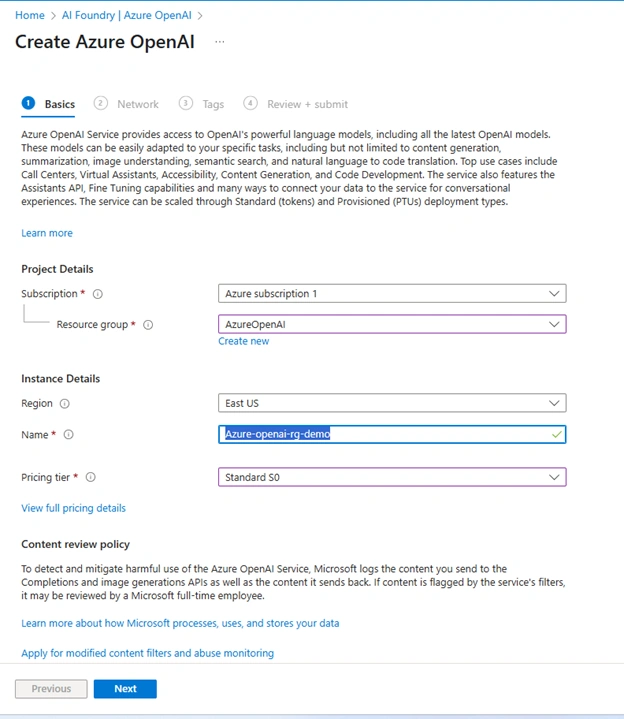Image resolution: width=624 pixels, height=719 pixels.
Task: Open the Resource group dropdown showing AzureOpenAI
Action: pos(392,324)
